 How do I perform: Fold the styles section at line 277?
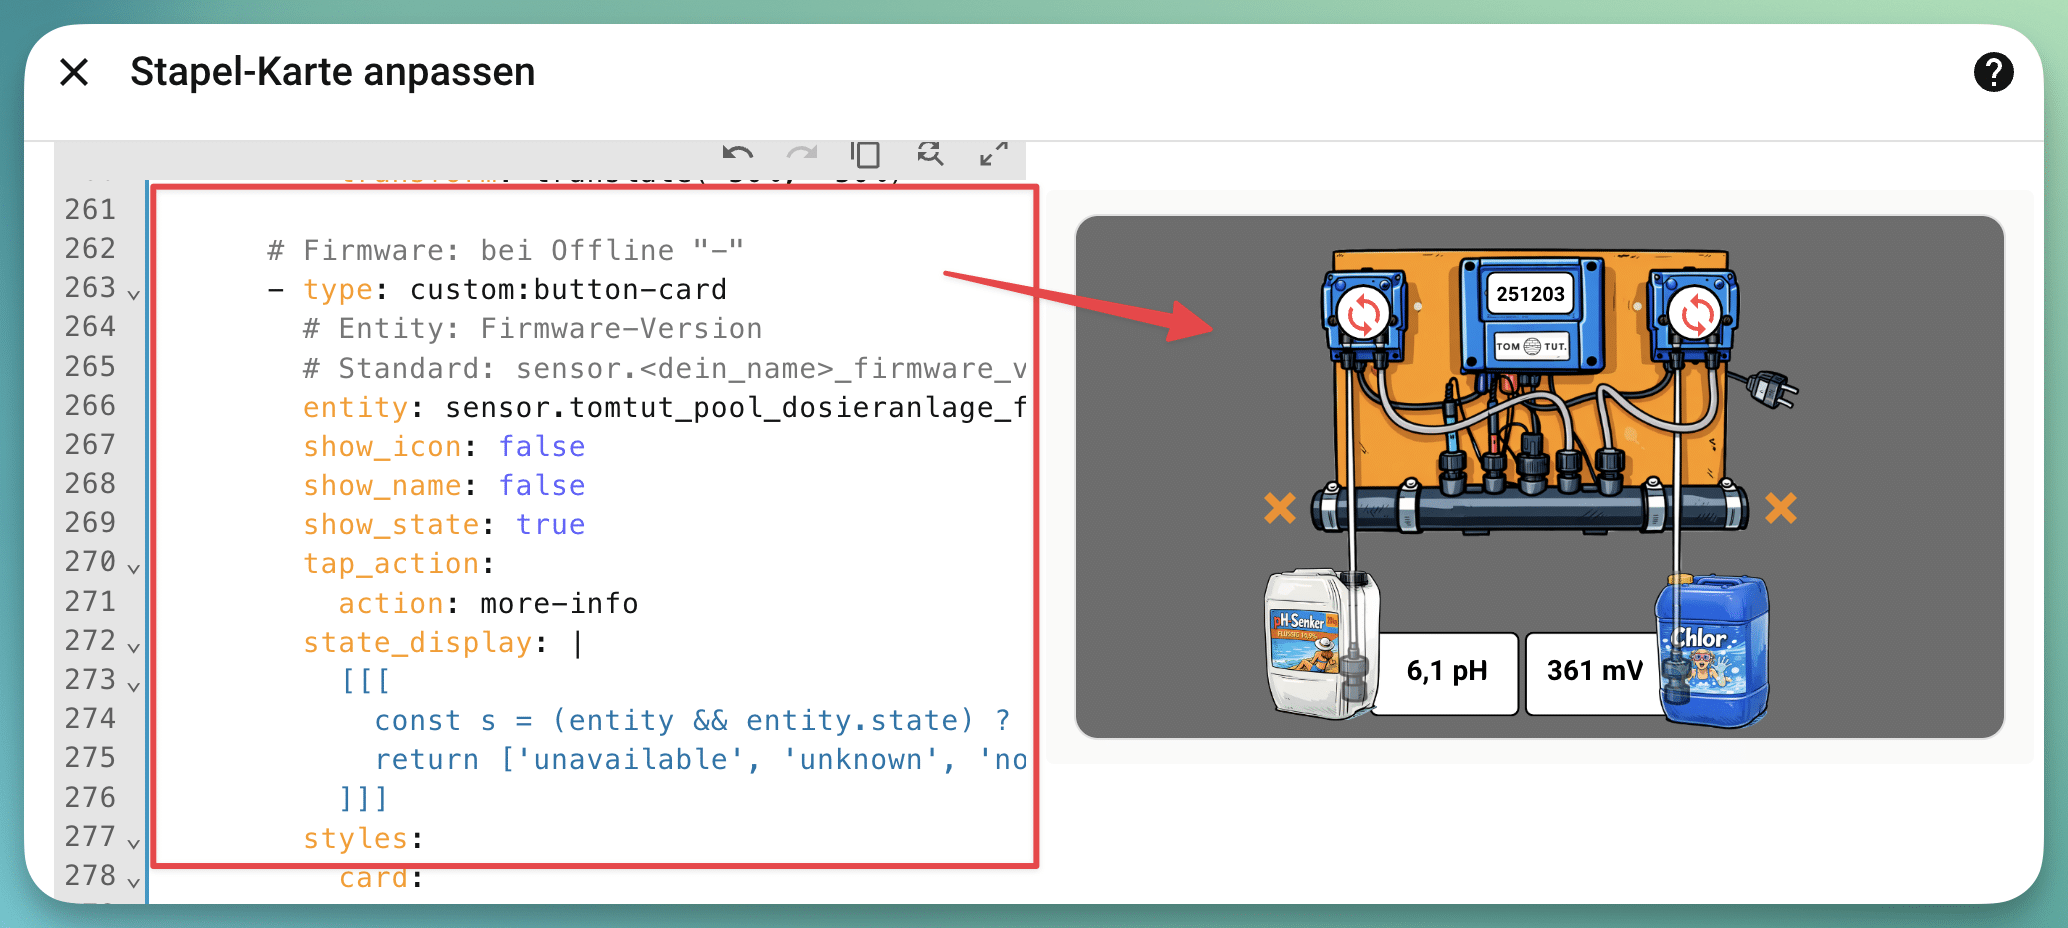point(134,842)
